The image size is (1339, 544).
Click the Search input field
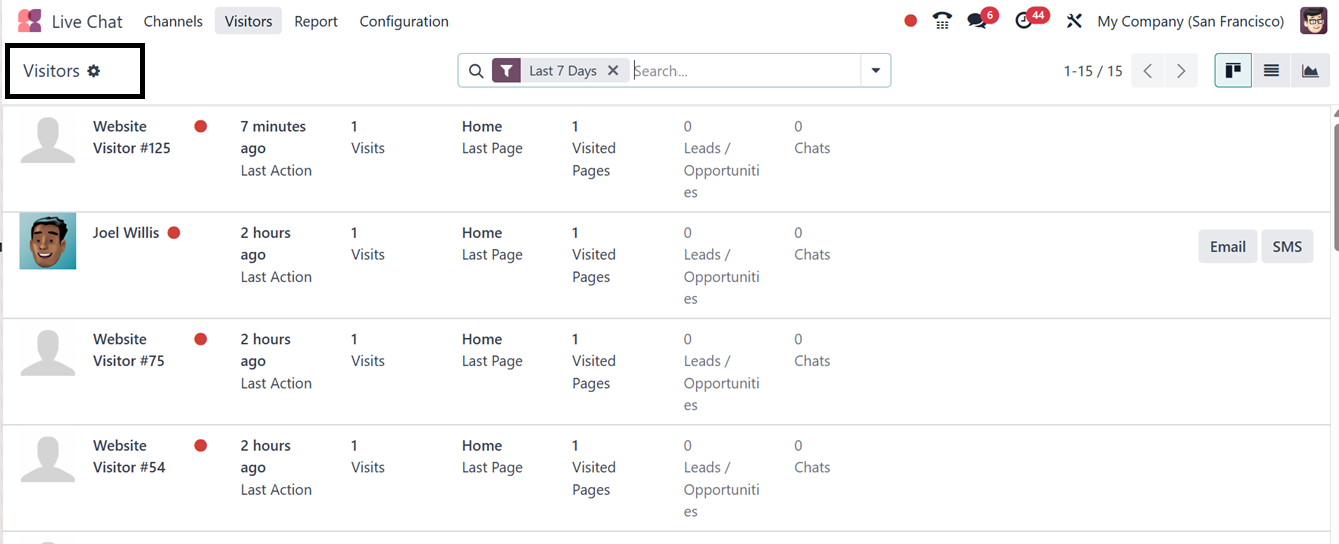[x=745, y=71]
